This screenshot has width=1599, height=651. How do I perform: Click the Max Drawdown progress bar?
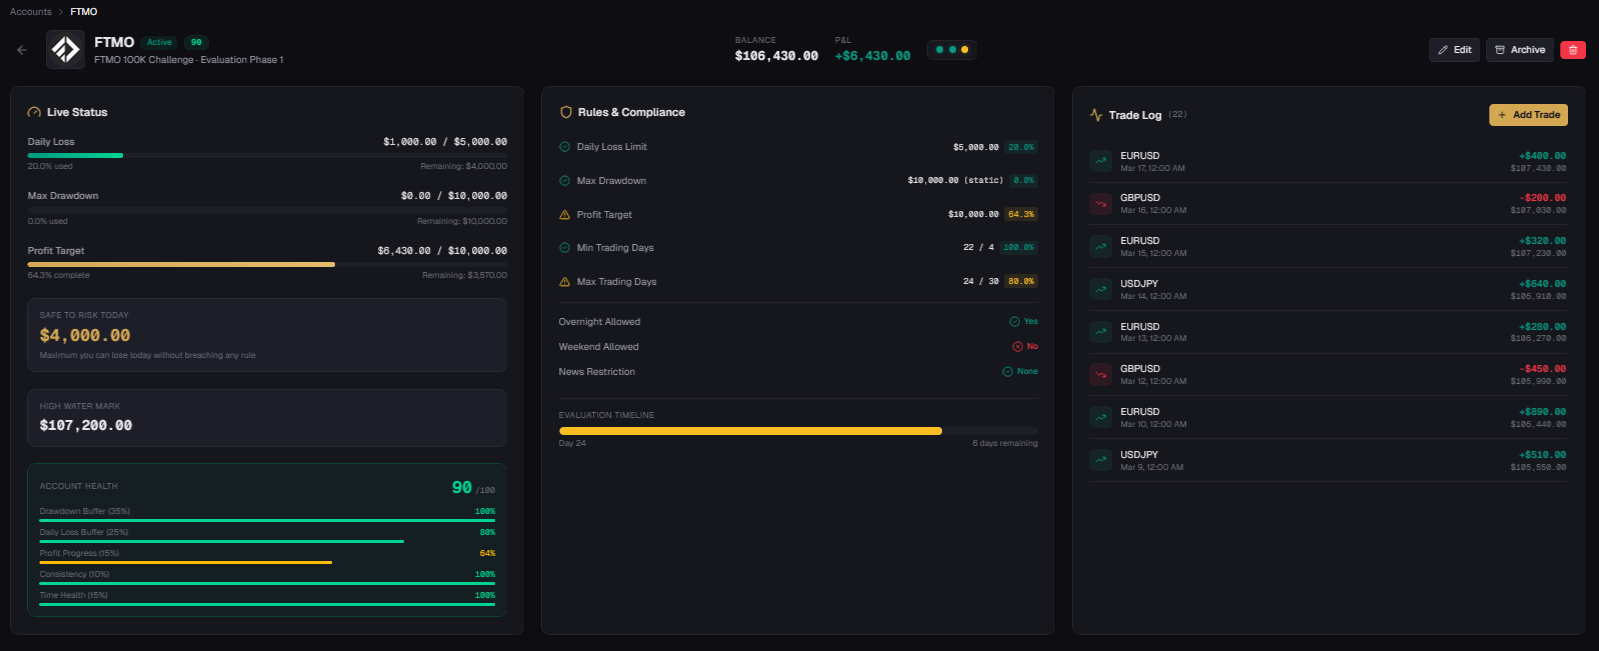267,210
